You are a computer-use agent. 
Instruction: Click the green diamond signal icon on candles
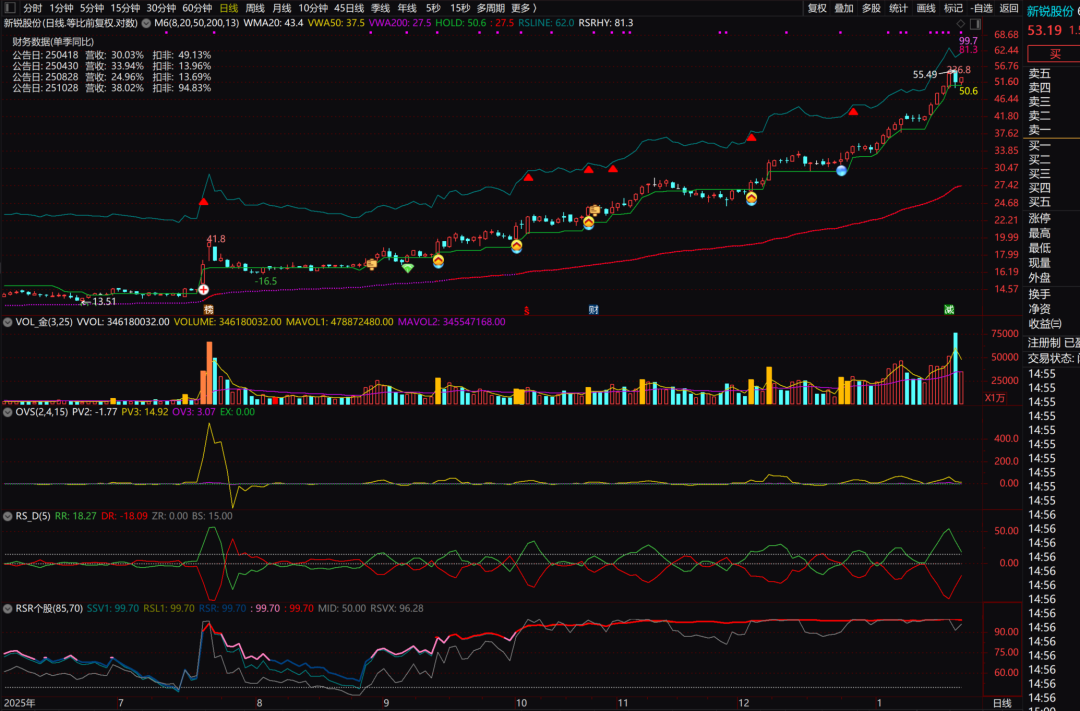pos(408,268)
